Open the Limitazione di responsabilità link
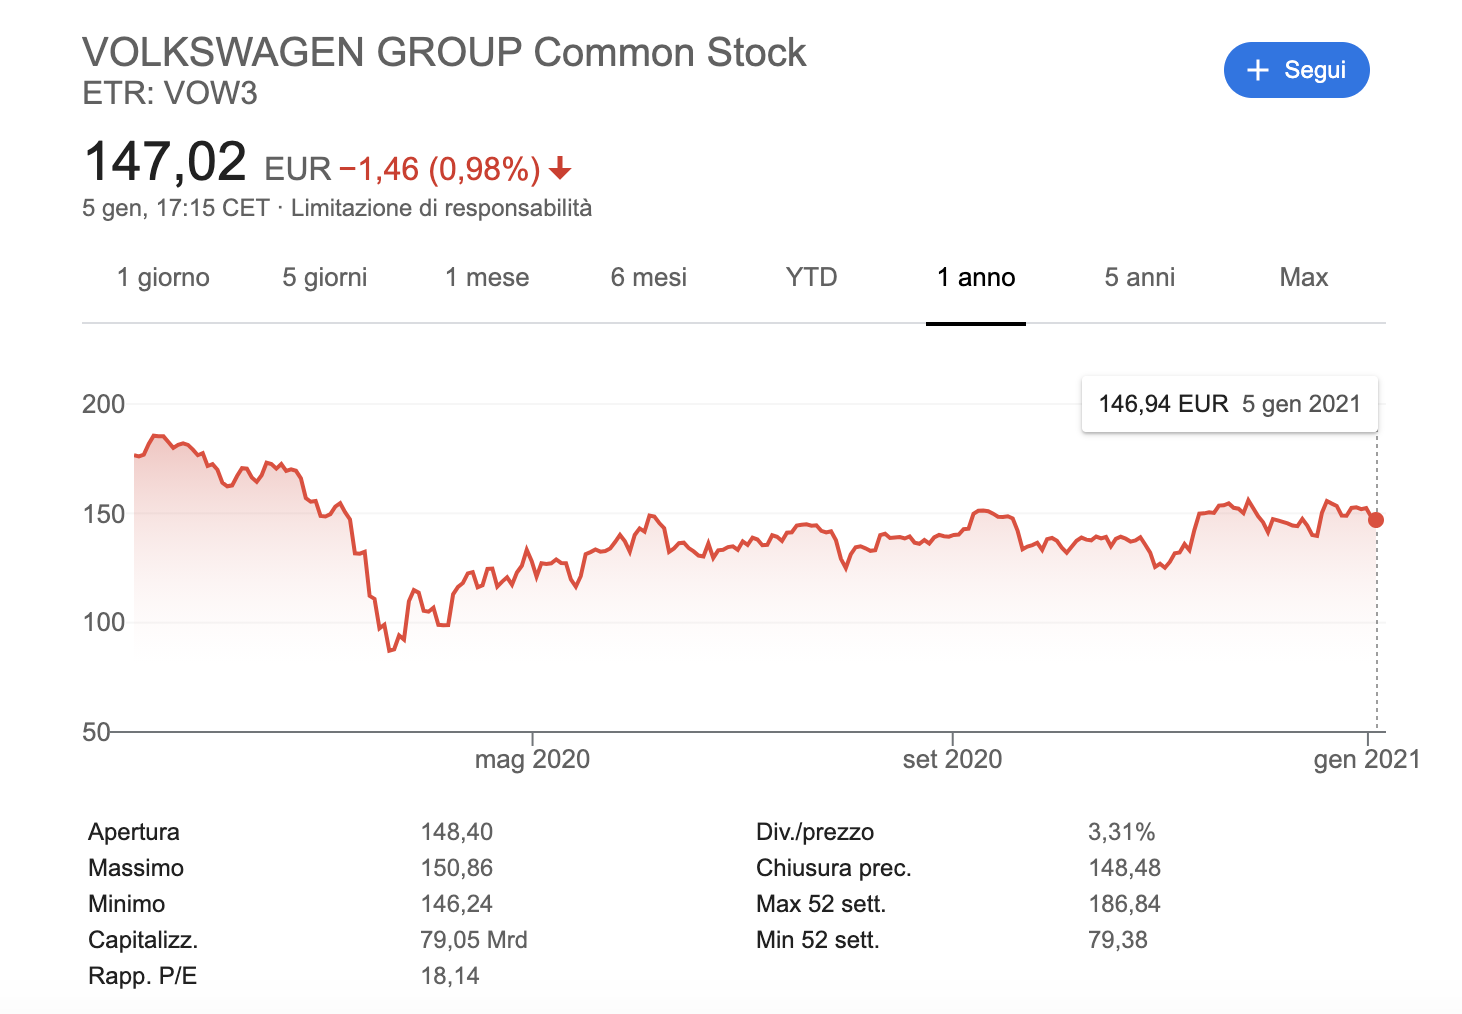Screen dimensions: 1462x1014 point(441,208)
